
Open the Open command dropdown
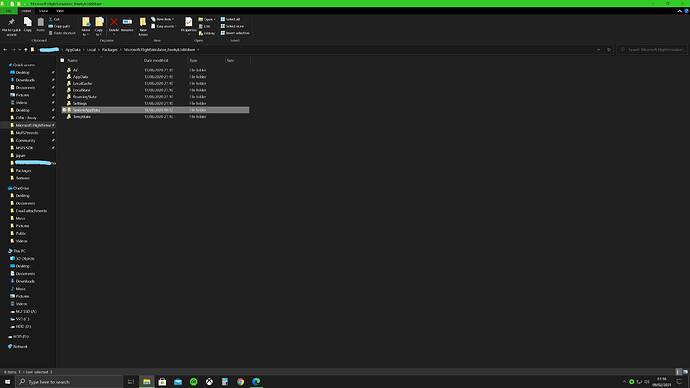click(x=207, y=19)
